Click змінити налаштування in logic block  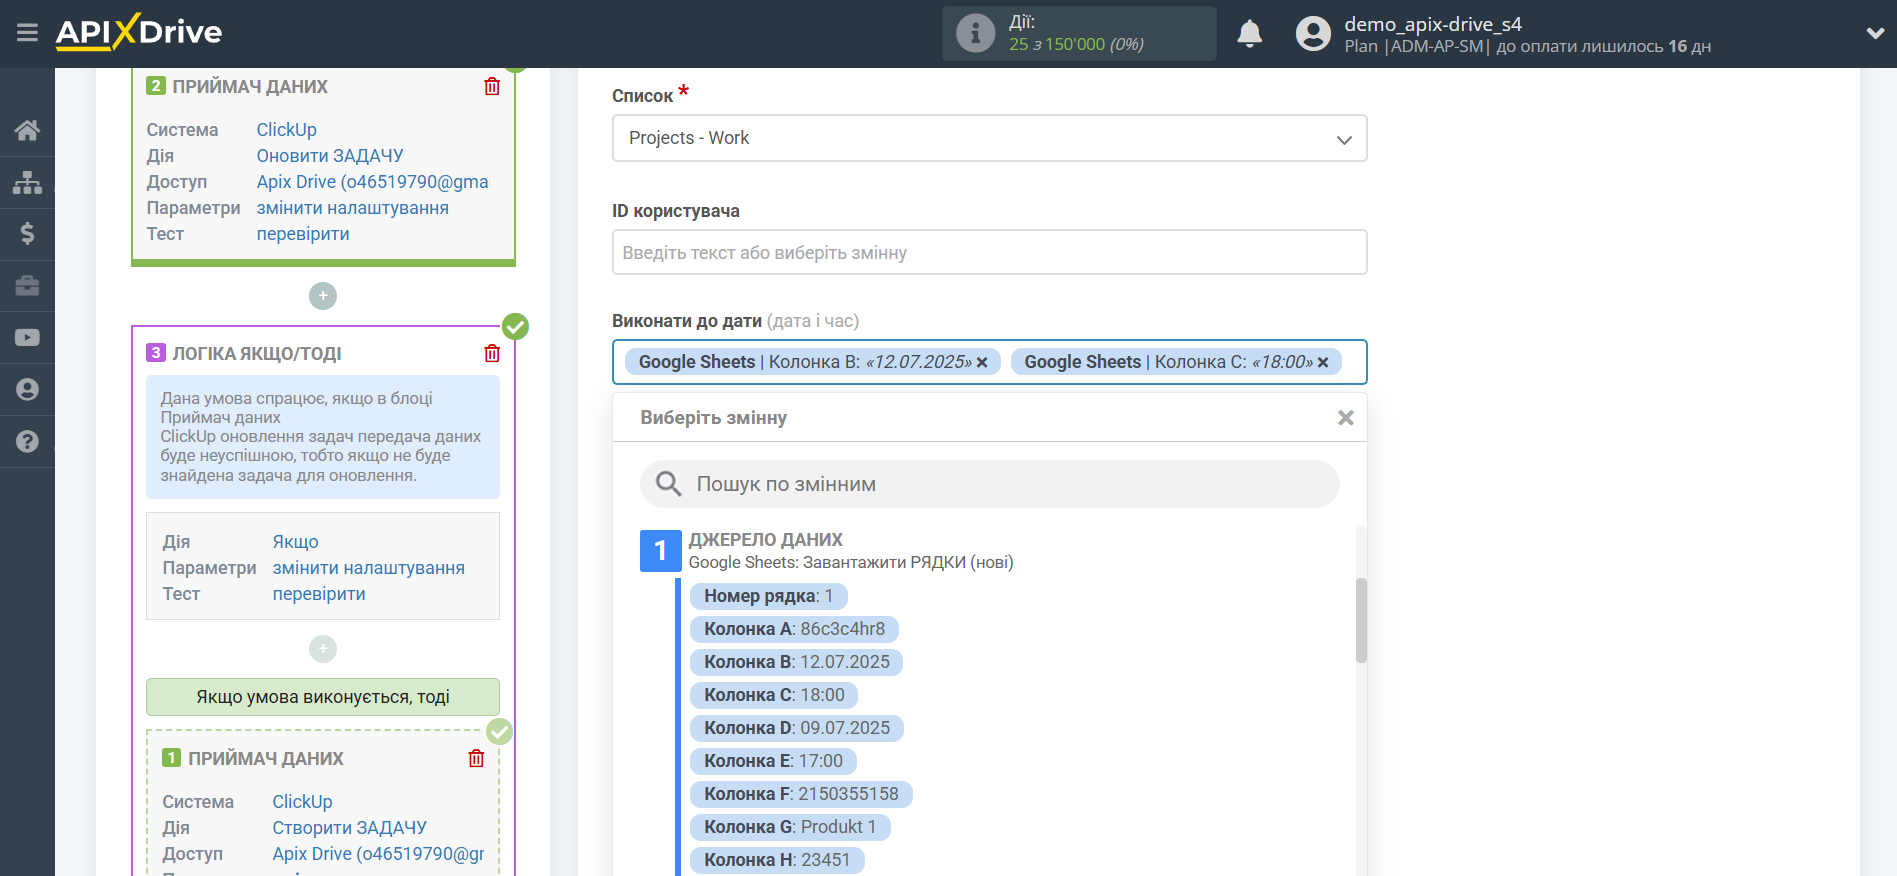coord(368,568)
